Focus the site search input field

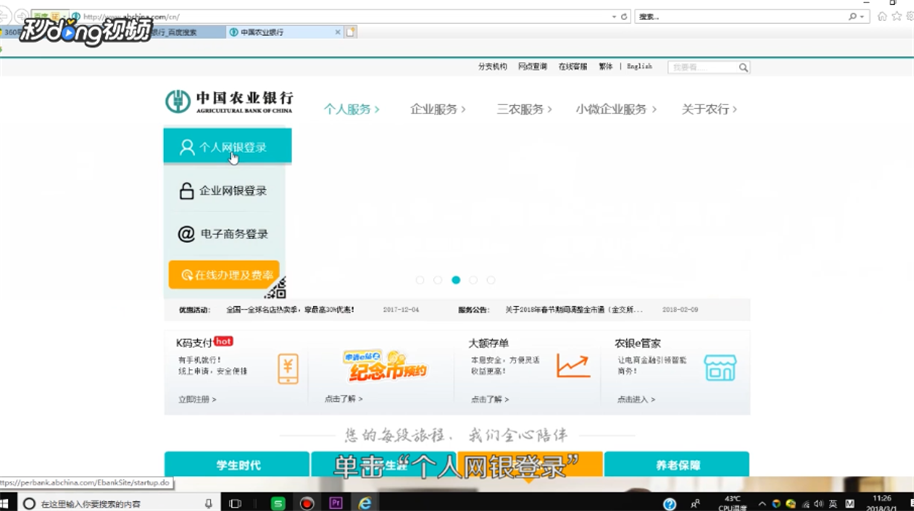[x=702, y=68]
